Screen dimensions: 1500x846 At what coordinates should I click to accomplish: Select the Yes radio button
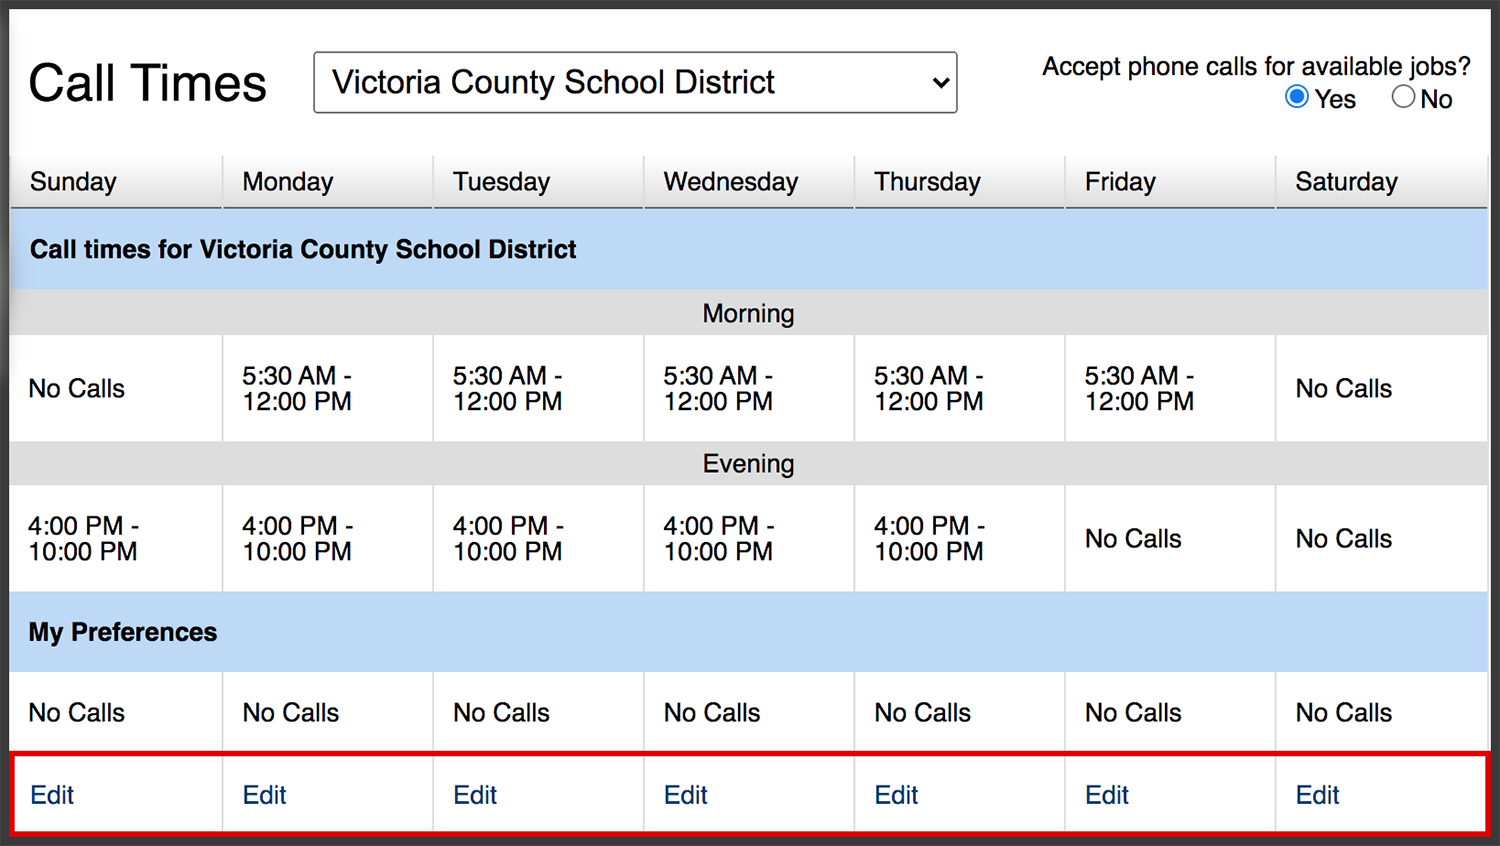[x=1297, y=97]
